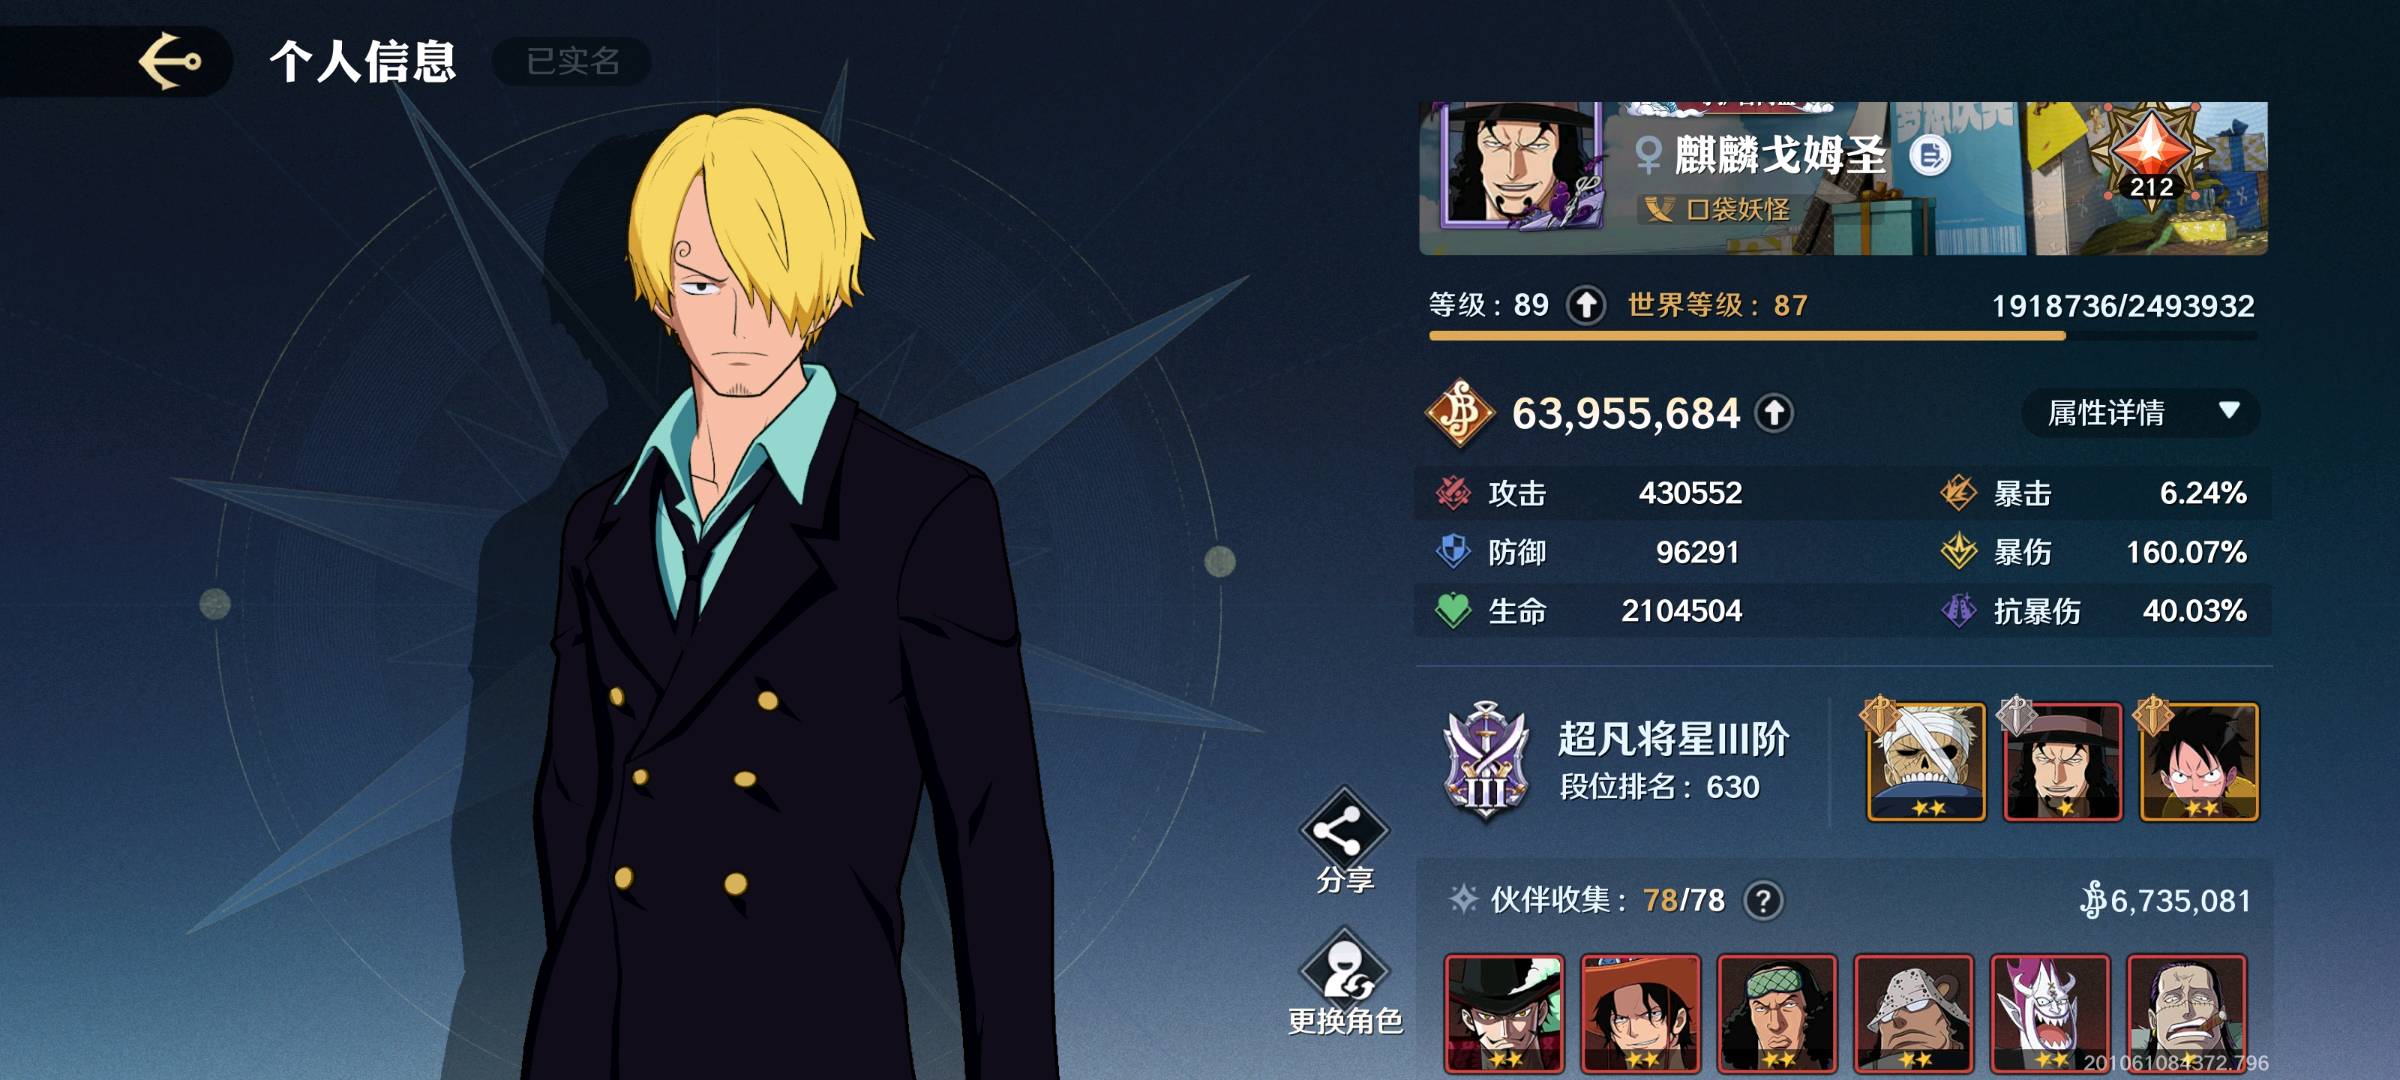Open the Mihawk partner card
The image size is (2400, 1080).
pyautogui.click(x=1504, y=1013)
